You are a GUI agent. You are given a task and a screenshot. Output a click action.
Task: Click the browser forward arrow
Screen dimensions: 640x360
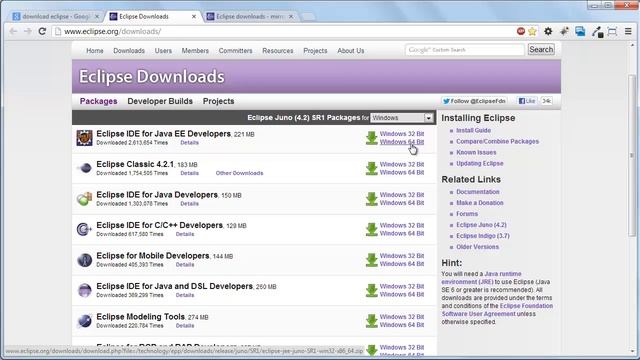[x=28, y=31]
